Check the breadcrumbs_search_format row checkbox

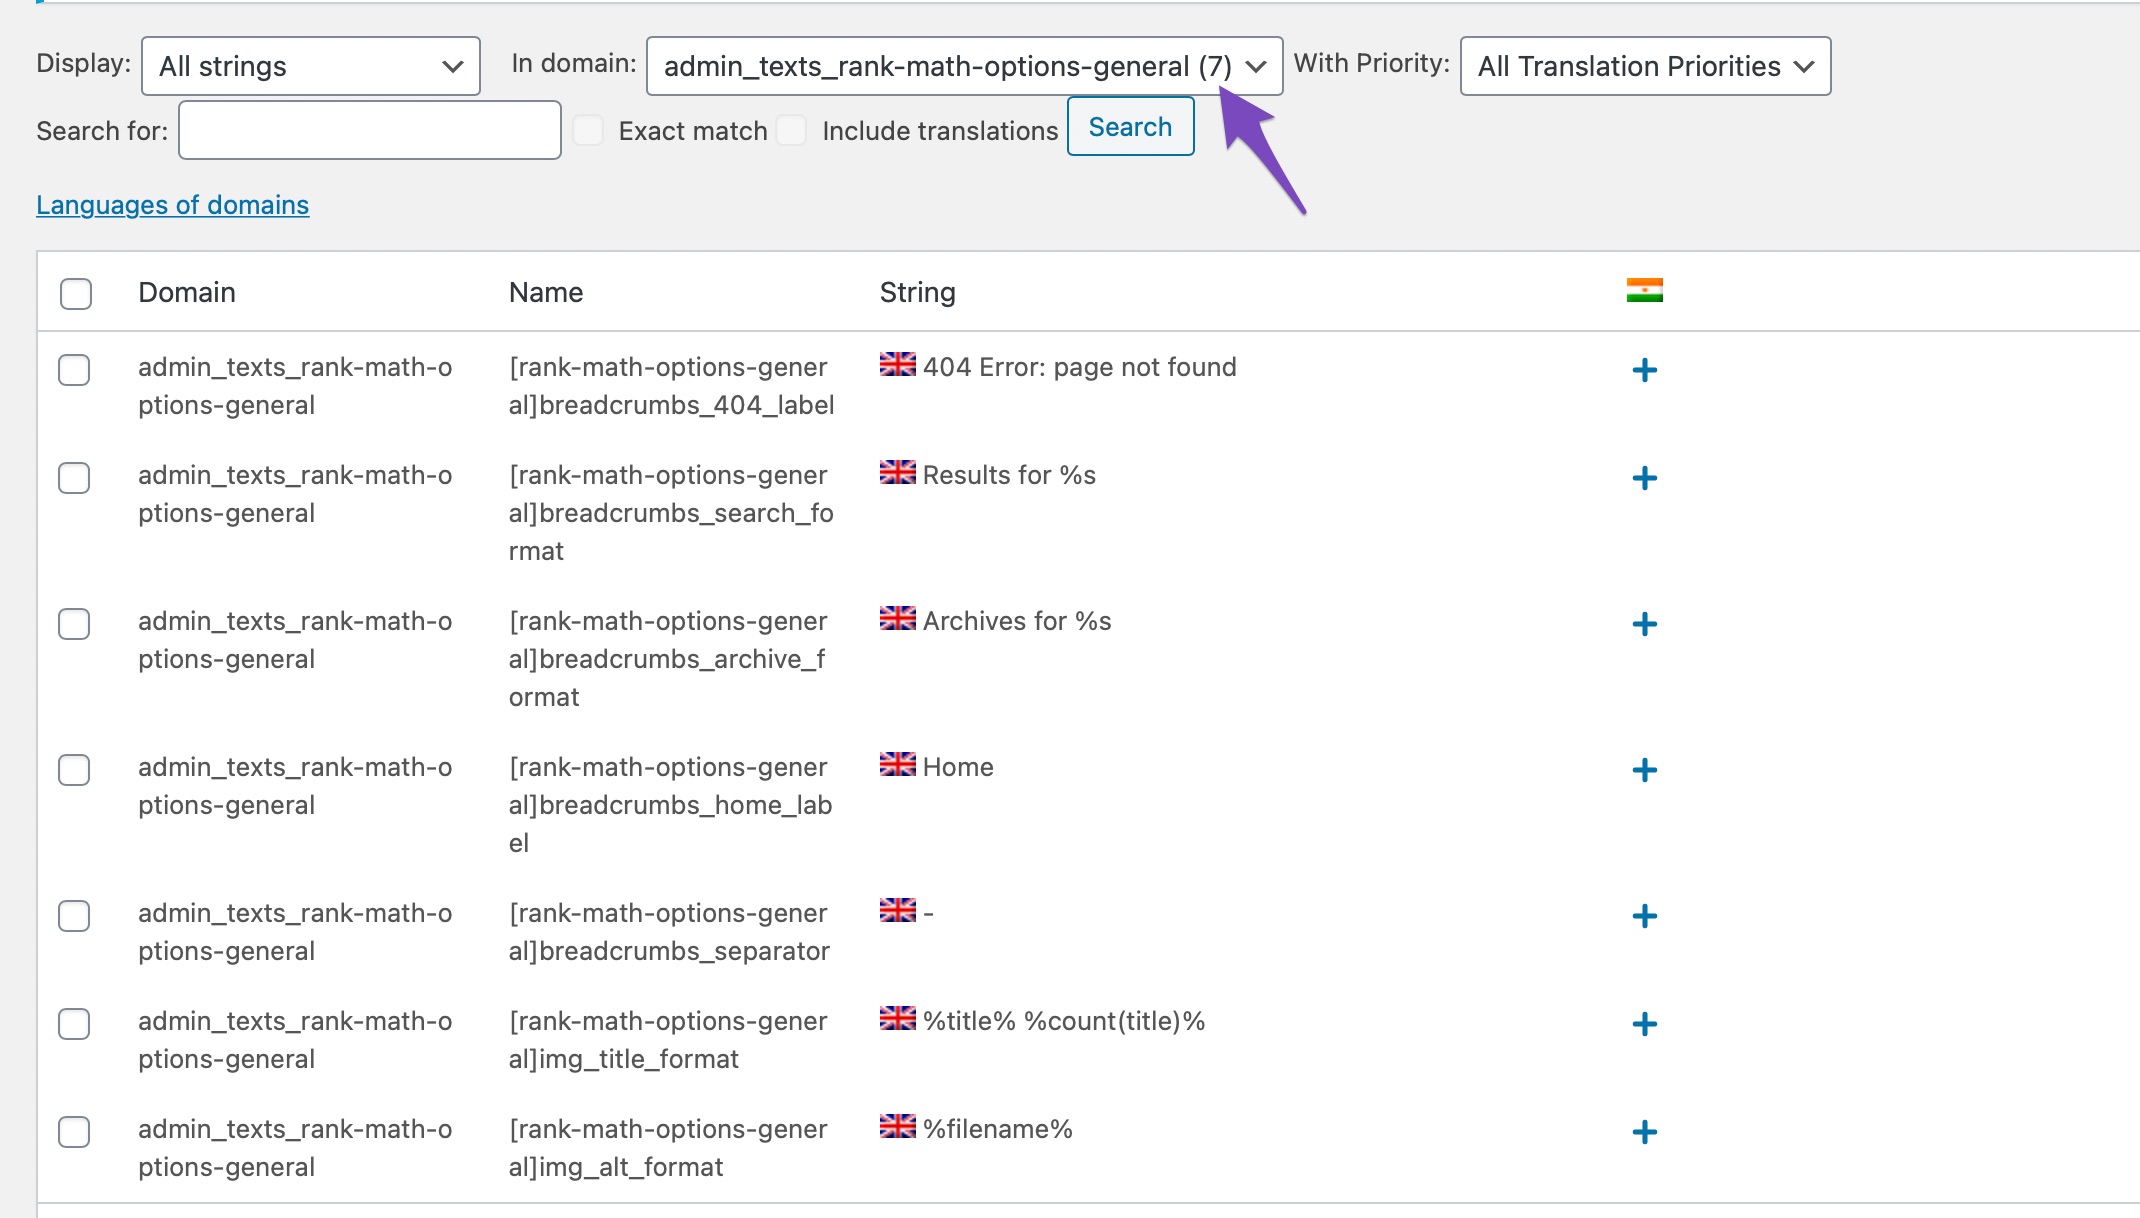74,478
